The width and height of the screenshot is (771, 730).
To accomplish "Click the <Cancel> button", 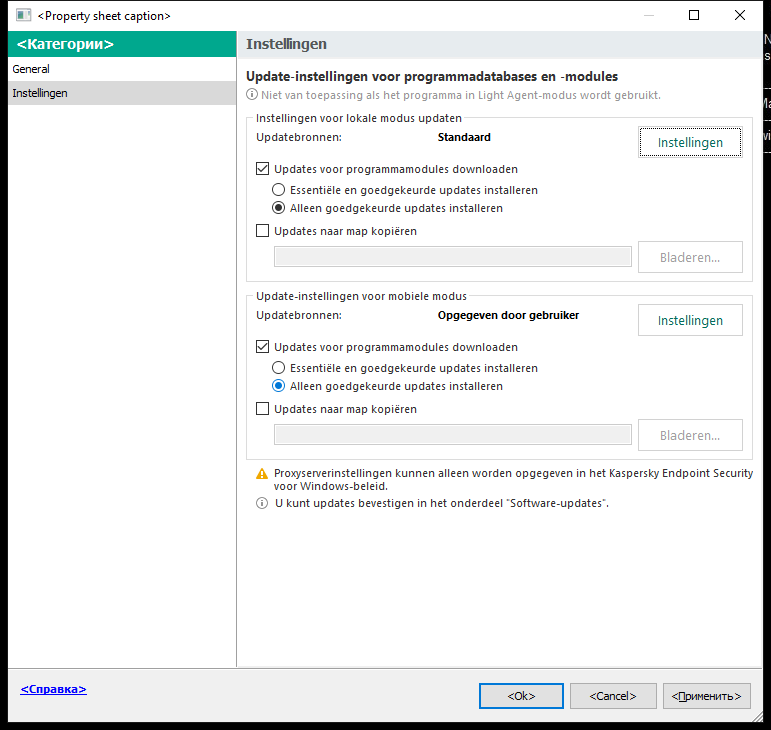I will (x=613, y=696).
